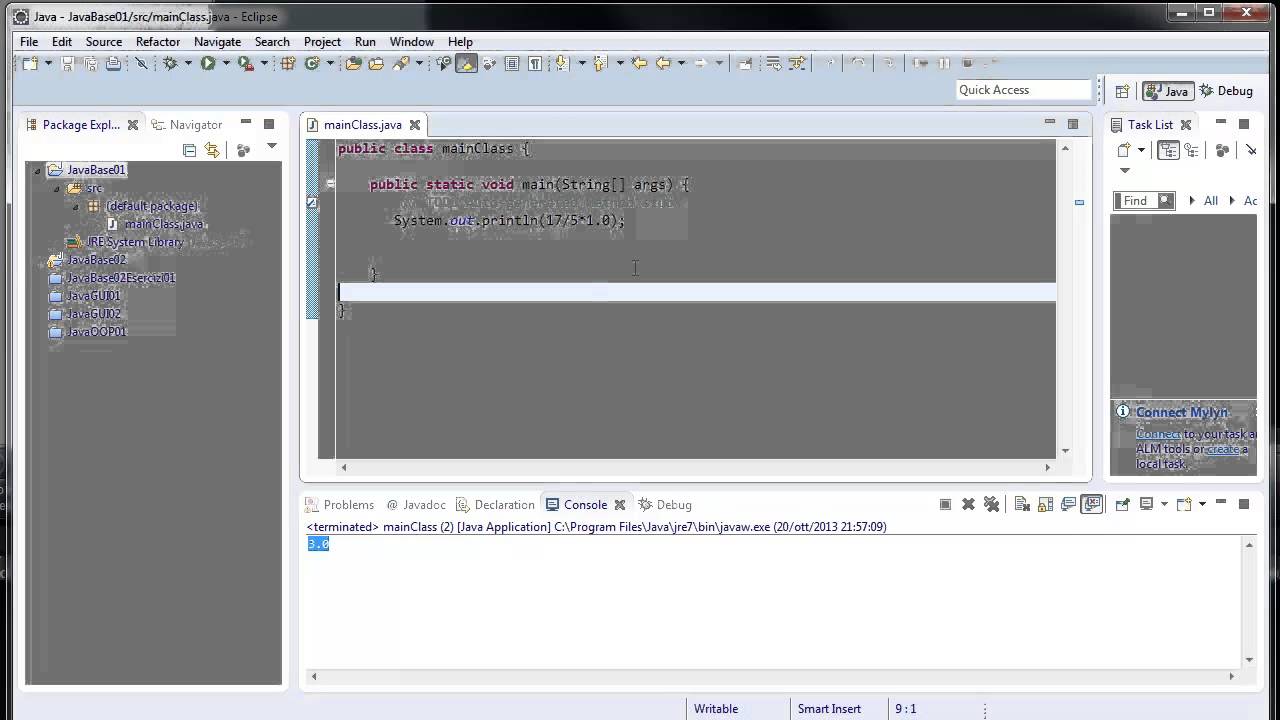This screenshot has width=1280, height=720.
Task: Toggle Block Selection Mode icon
Action: [x=512, y=63]
